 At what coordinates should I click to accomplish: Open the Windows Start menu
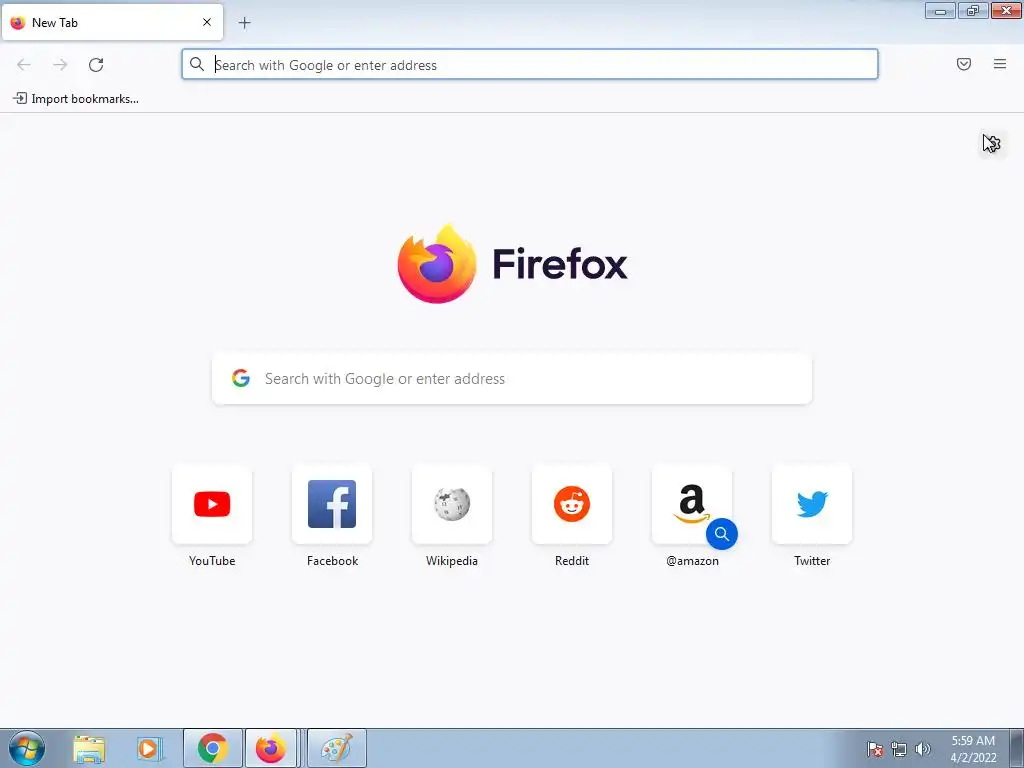pos(27,748)
